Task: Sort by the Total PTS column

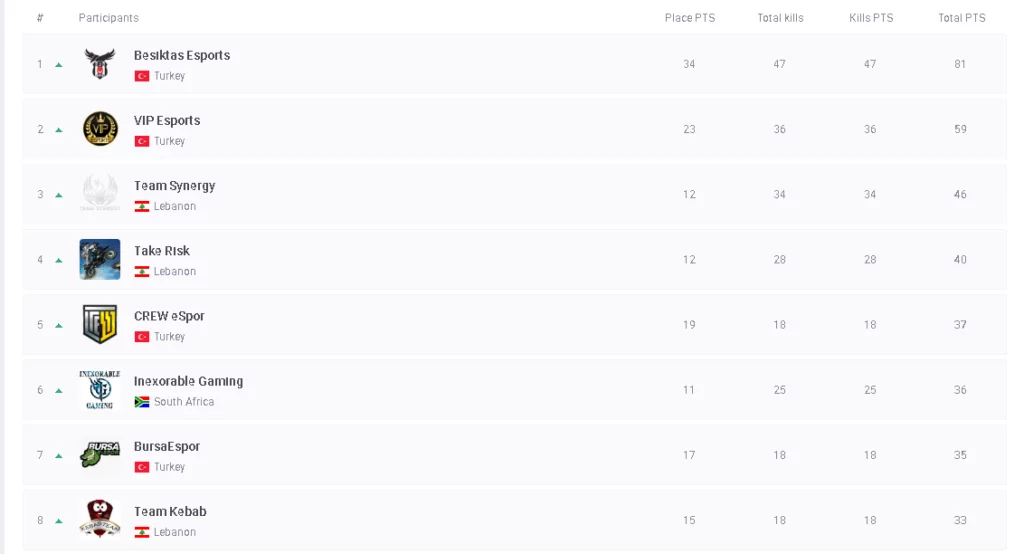Action: (x=961, y=18)
